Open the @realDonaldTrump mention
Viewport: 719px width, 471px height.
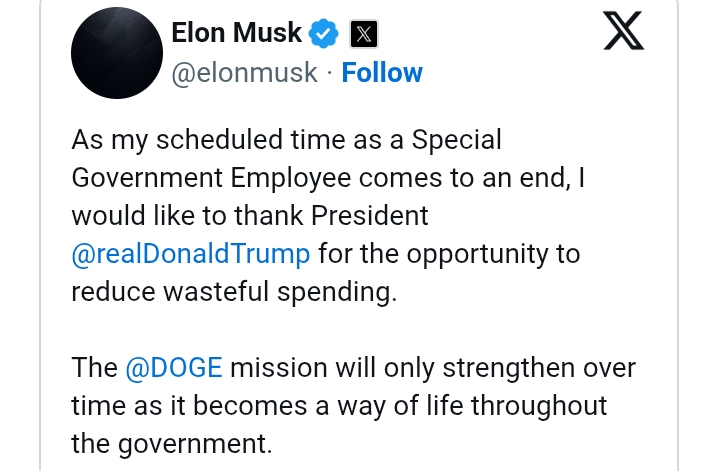click(x=191, y=253)
